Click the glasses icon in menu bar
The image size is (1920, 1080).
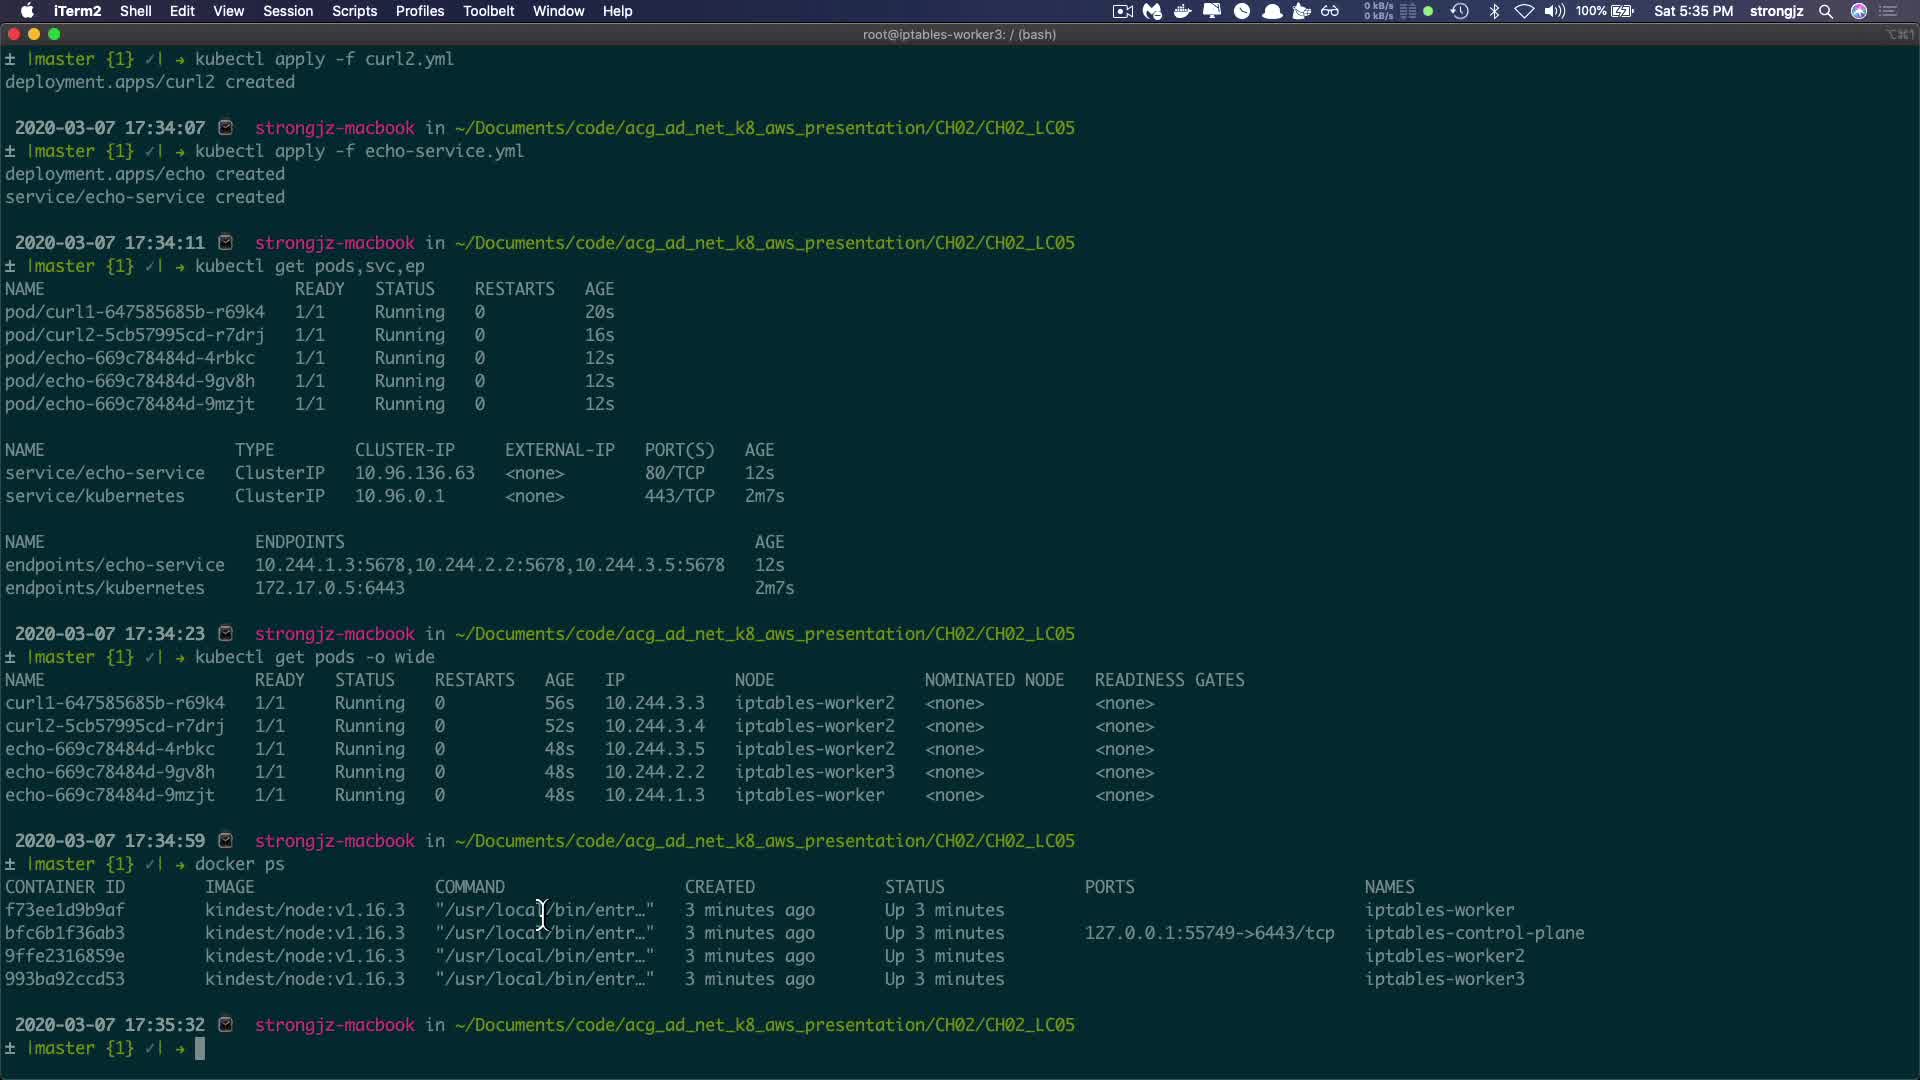(x=1330, y=11)
